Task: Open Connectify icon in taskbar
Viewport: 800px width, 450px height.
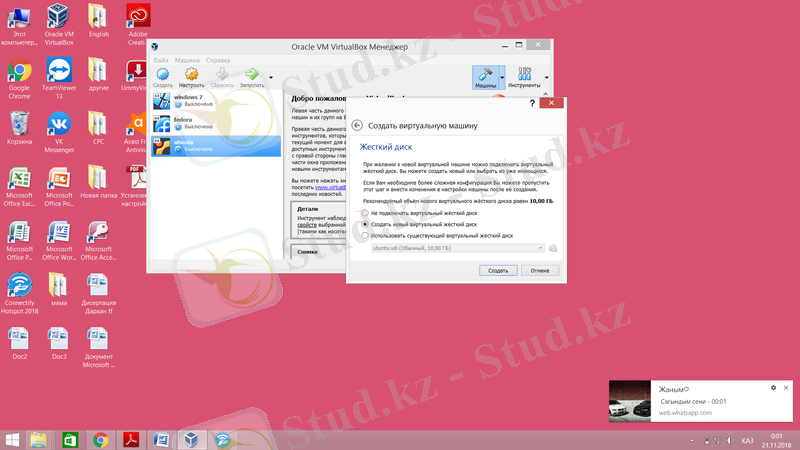Action: pyautogui.click(x=222, y=440)
